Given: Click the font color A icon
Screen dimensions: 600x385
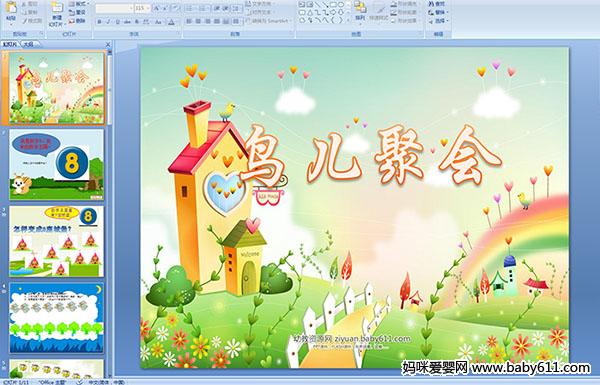Looking at the screenshot, I should point(171,22).
